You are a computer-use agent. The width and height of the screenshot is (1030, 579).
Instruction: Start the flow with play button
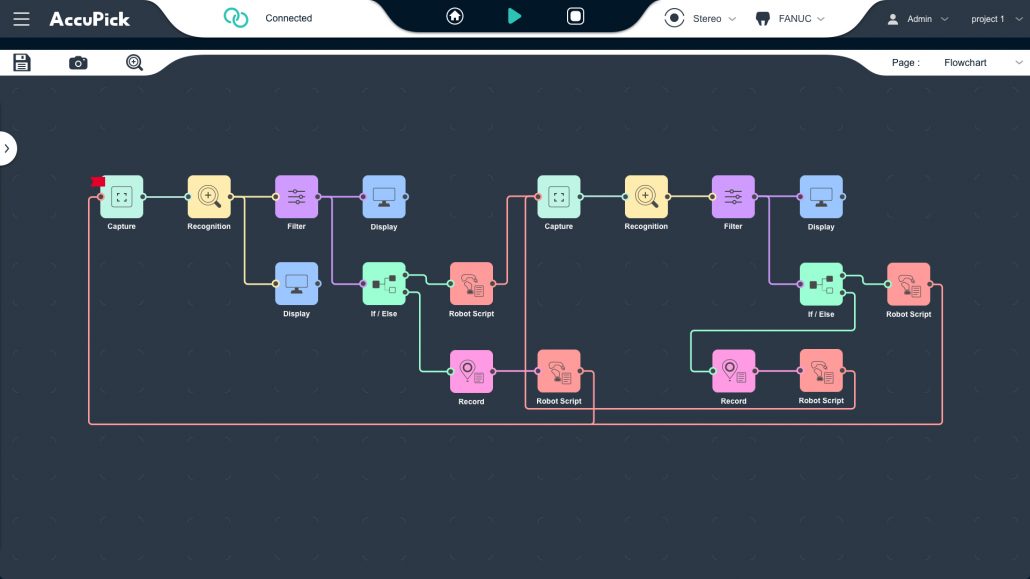514,16
